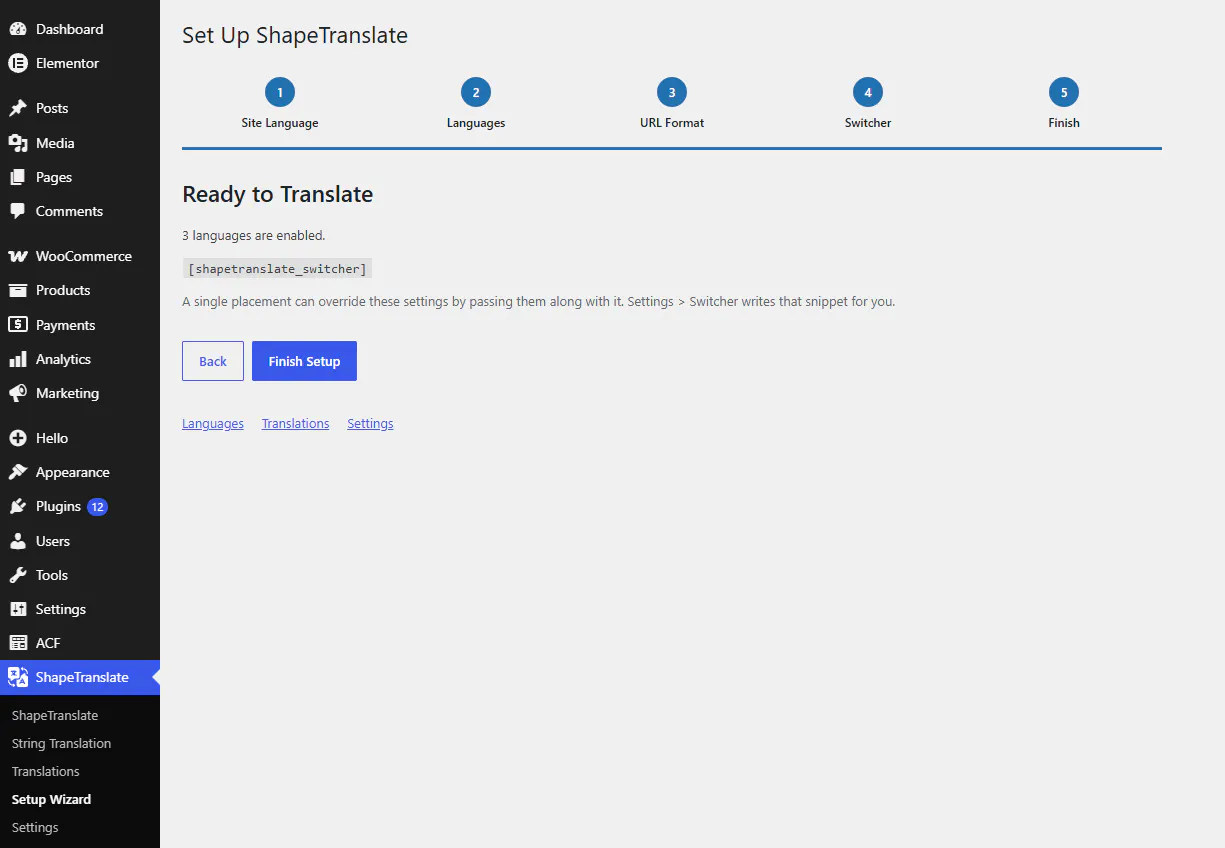The height and width of the screenshot is (848, 1225).
Task: Click the Users person icon
Action: [x=18, y=541]
